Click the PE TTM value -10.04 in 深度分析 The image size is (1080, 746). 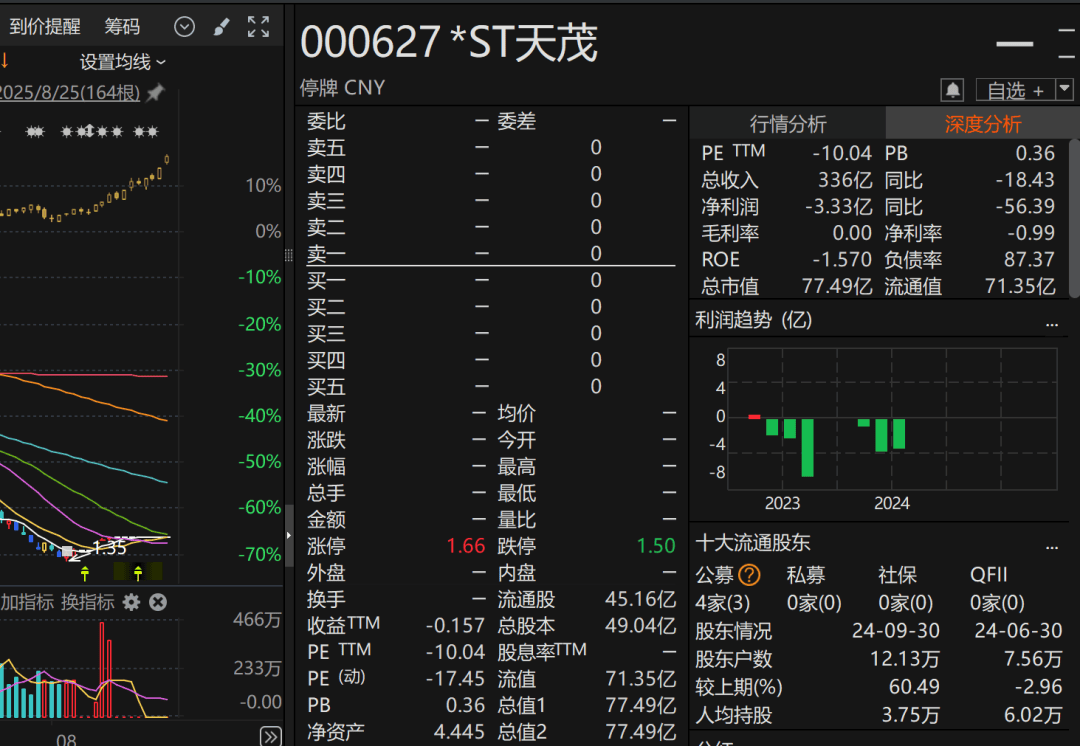tap(842, 153)
